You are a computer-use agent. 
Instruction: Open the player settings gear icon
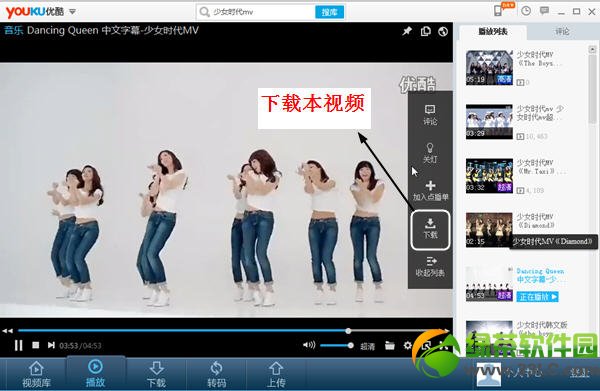pos(408,345)
